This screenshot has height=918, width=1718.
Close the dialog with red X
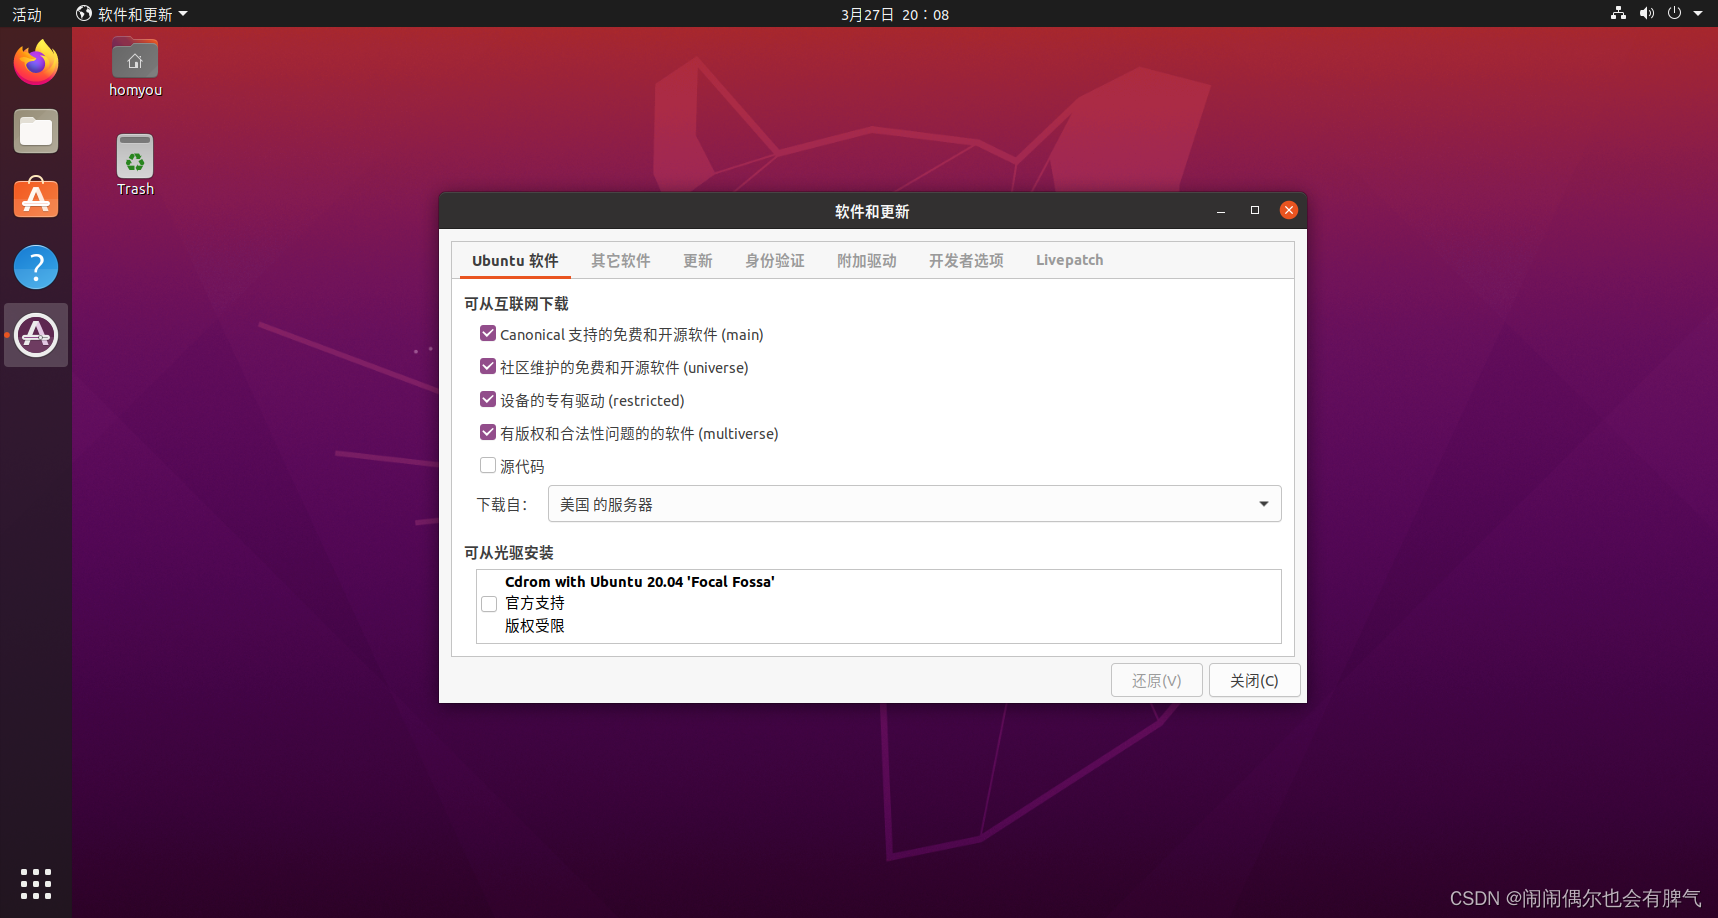click(1289, 210)
